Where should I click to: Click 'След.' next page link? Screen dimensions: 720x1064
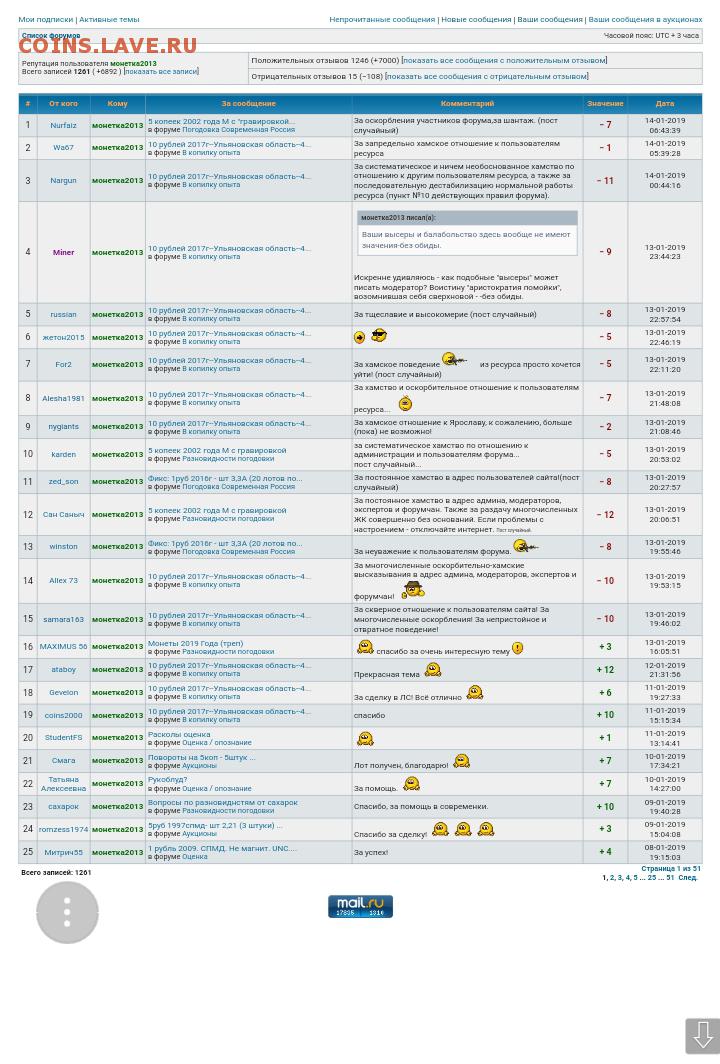click(x=687, y=877)
